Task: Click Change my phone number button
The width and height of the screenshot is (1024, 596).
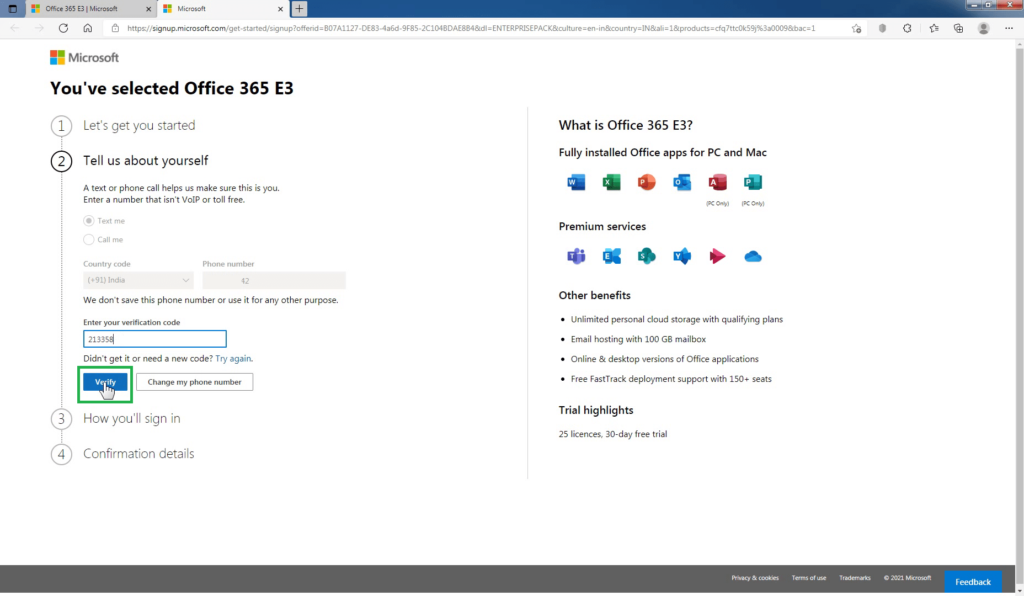Action: (x=195, y=382)
